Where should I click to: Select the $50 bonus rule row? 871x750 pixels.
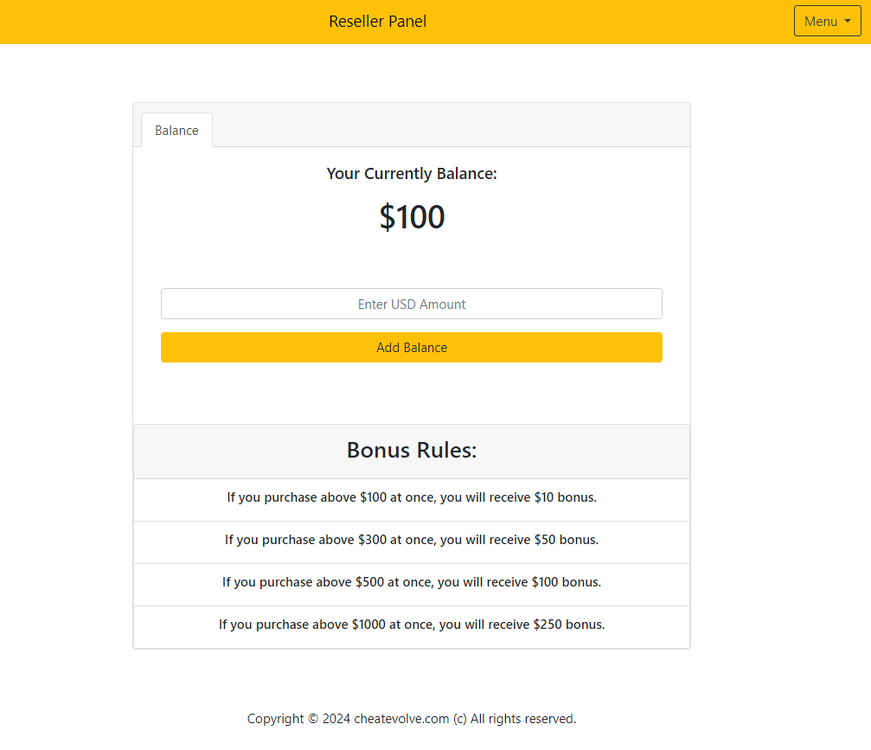coord(411,540)
